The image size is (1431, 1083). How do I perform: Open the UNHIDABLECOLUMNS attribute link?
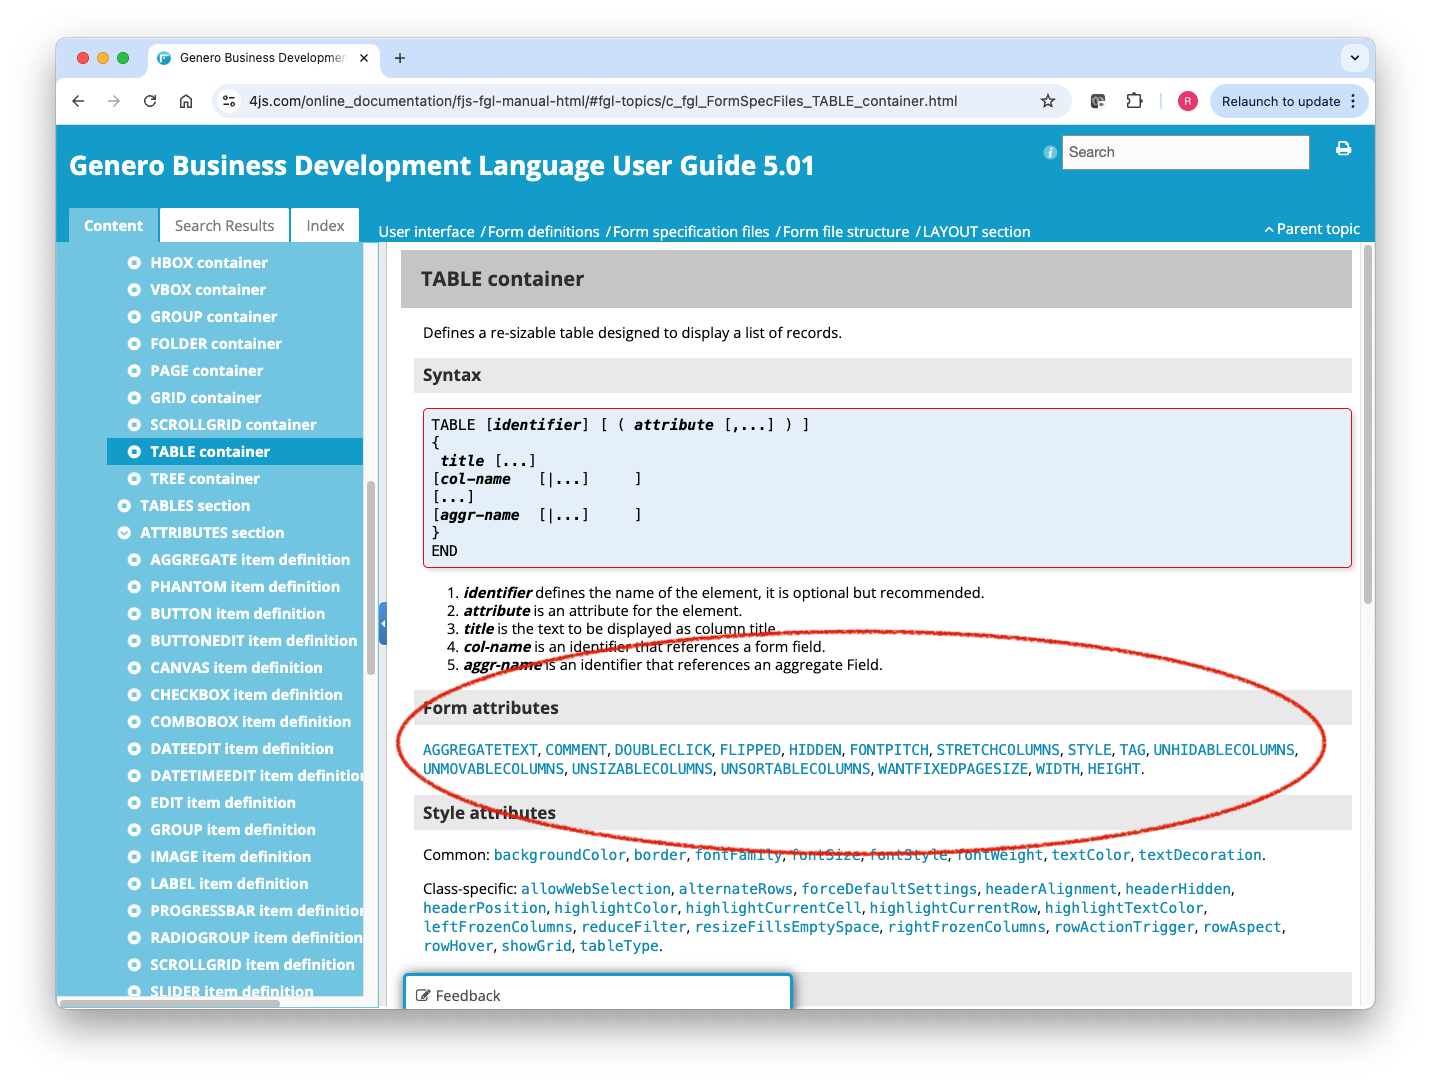tap(1224, 750)
